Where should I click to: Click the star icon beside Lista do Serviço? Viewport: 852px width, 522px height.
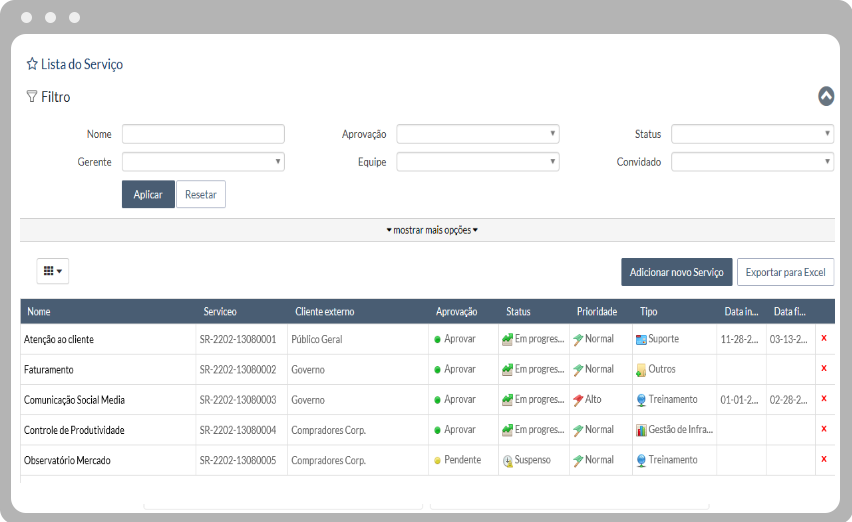point(32,64)
